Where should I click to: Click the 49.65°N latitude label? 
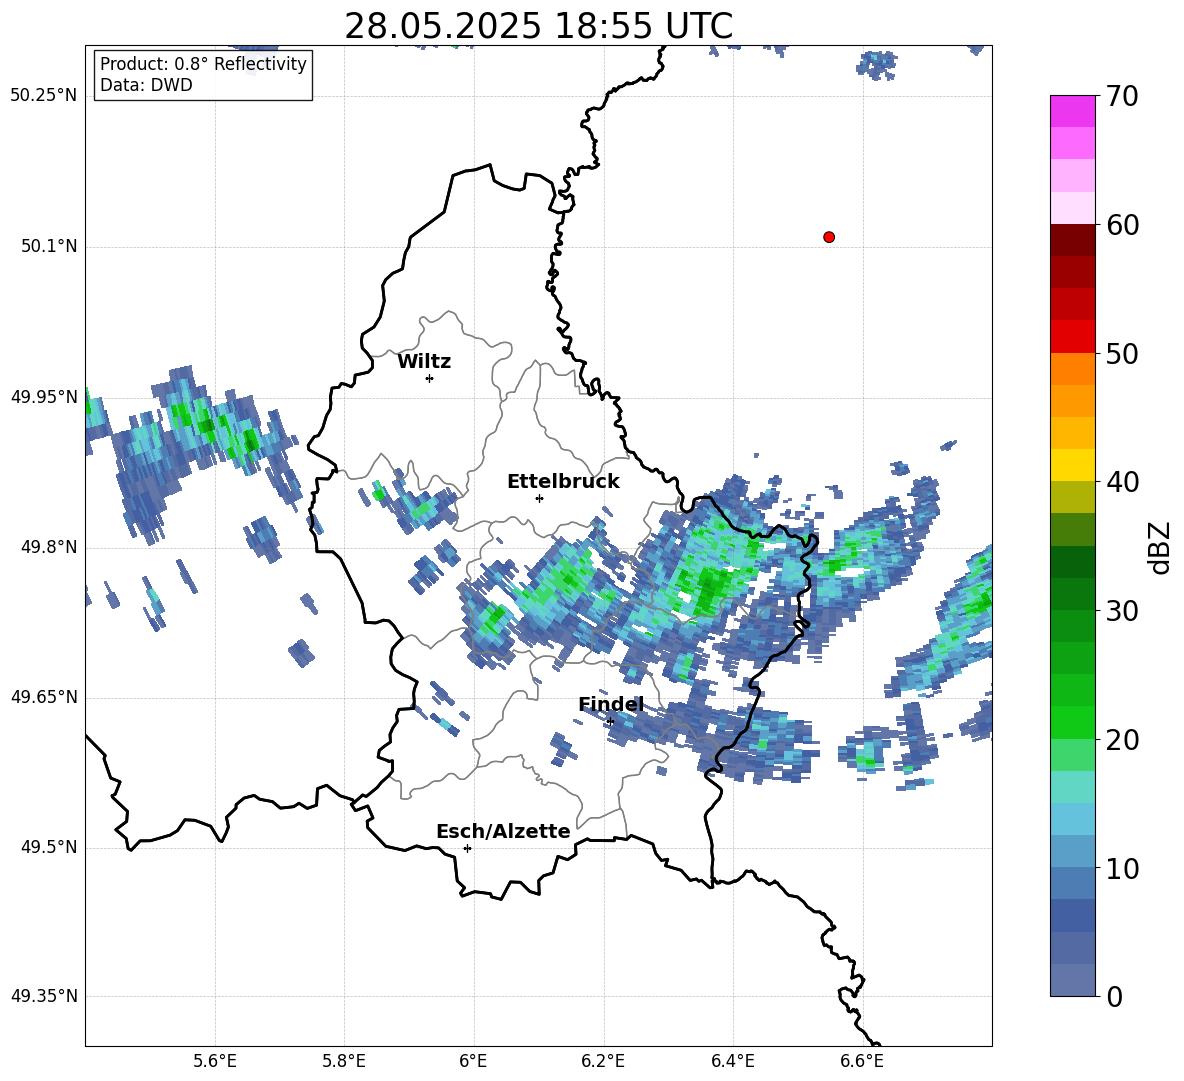44,697
